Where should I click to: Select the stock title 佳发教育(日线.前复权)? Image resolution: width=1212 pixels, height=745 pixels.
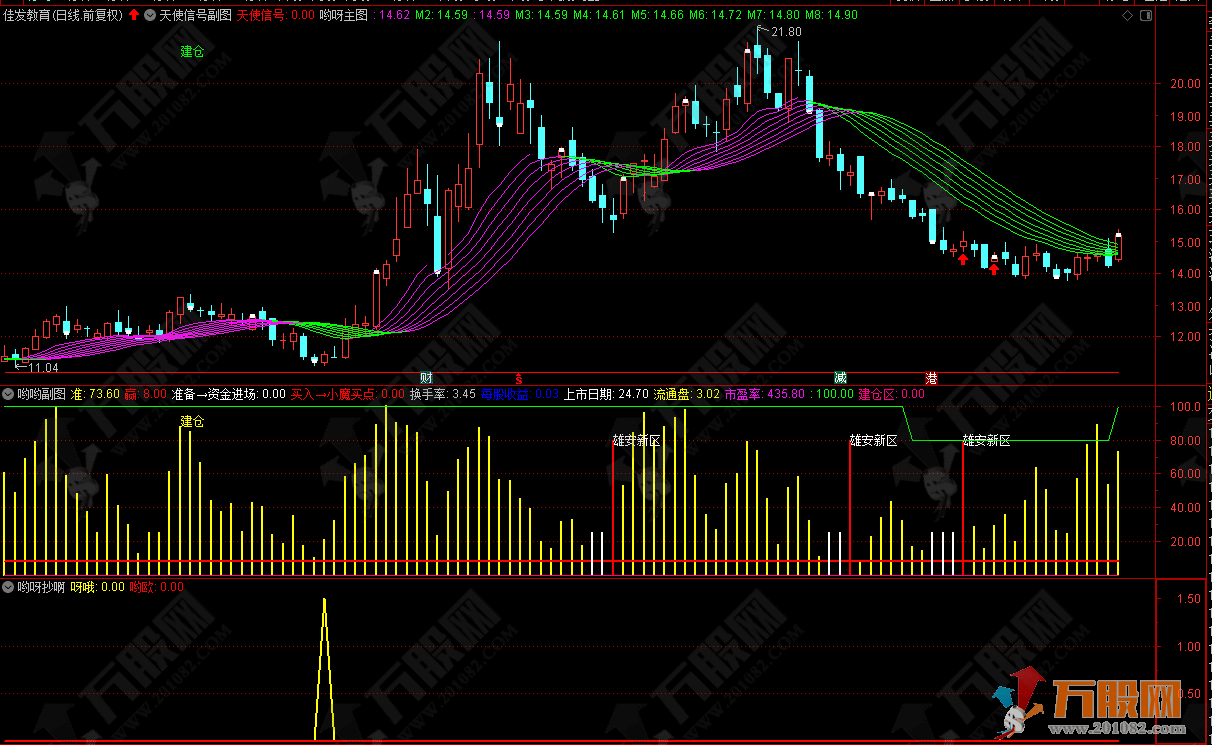[63, 15]
